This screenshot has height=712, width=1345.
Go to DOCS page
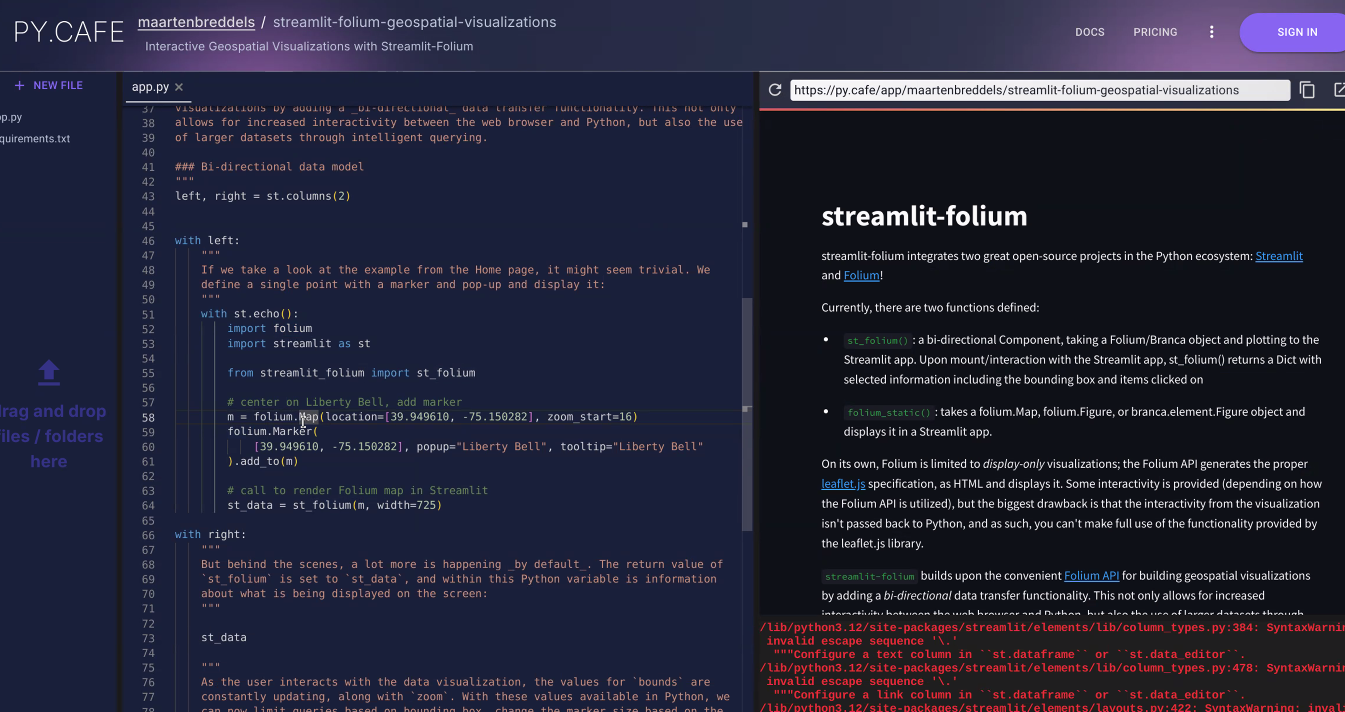click(x=1090, y=32)
